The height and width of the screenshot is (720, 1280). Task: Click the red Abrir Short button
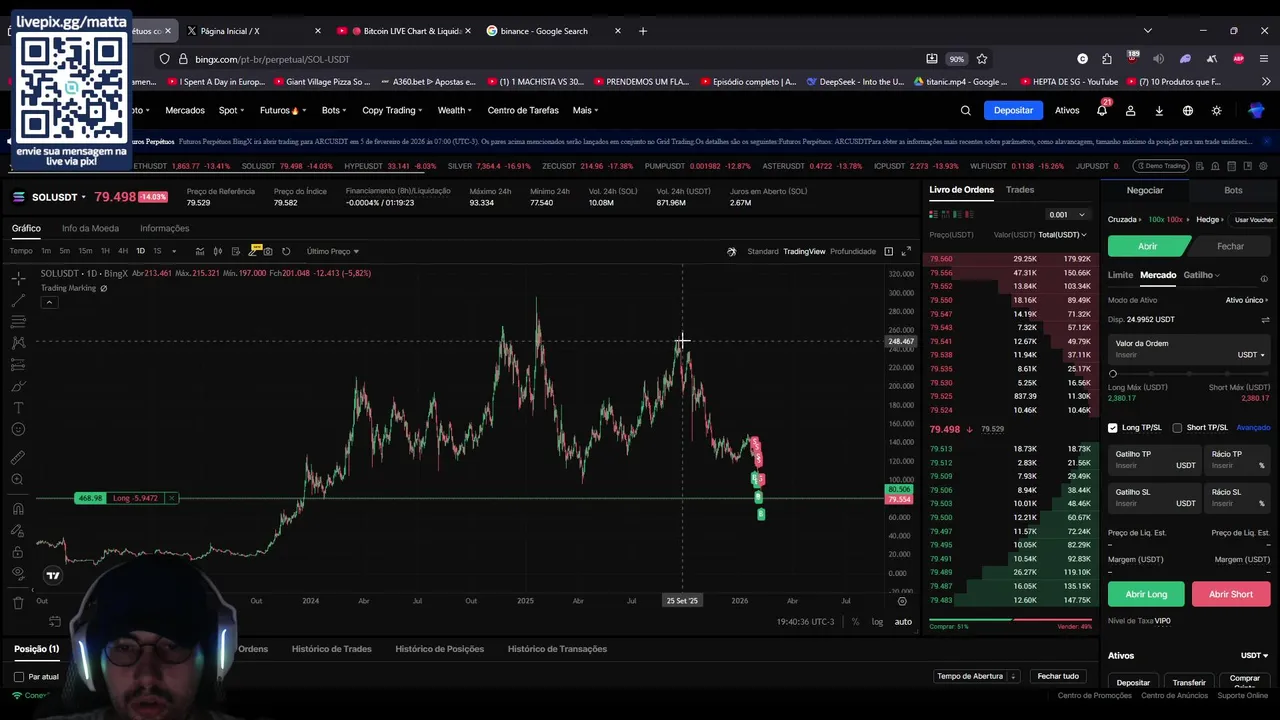click(x=1230, y=594)
